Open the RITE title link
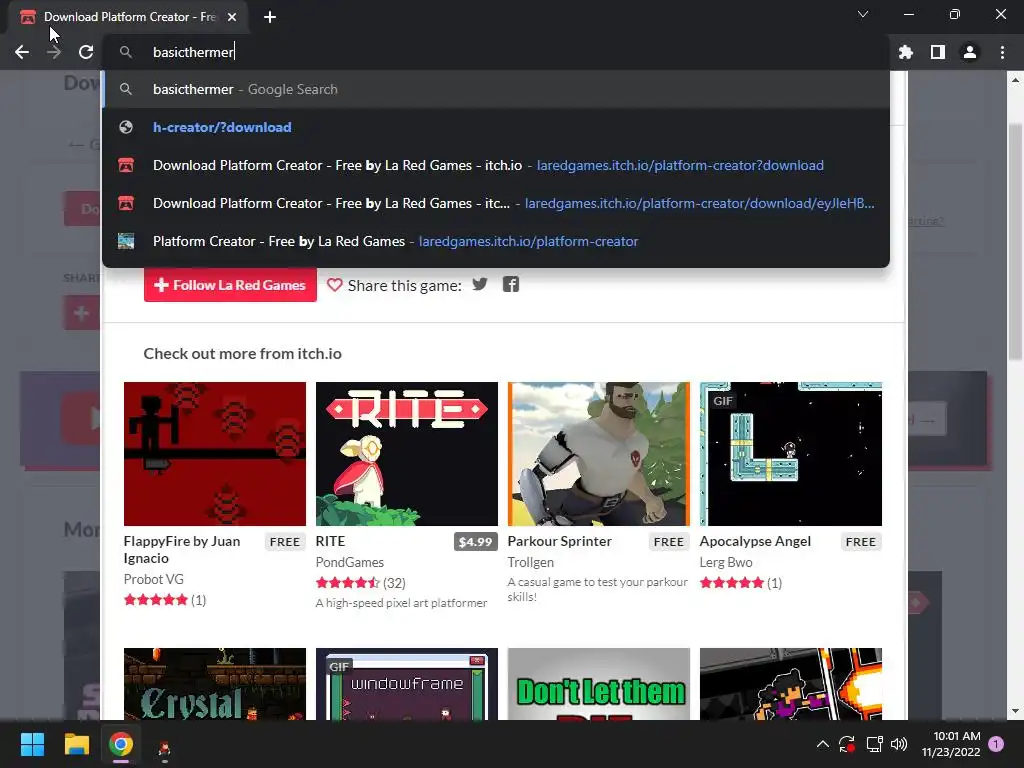1024x768 pixels. (330, 541)
